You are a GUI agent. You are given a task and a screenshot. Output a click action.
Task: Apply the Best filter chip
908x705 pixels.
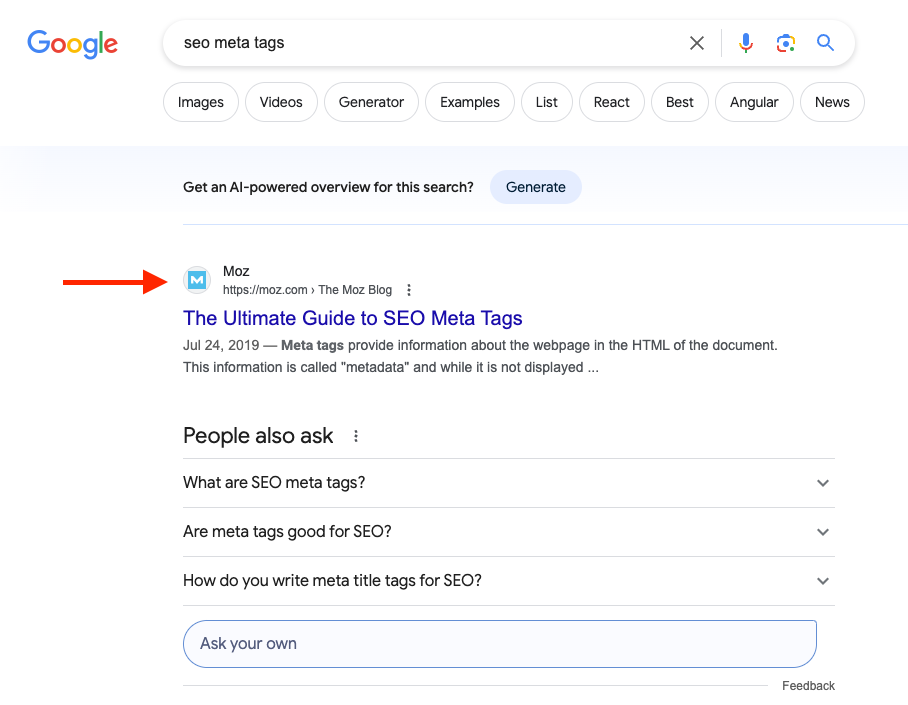(679, 102)
